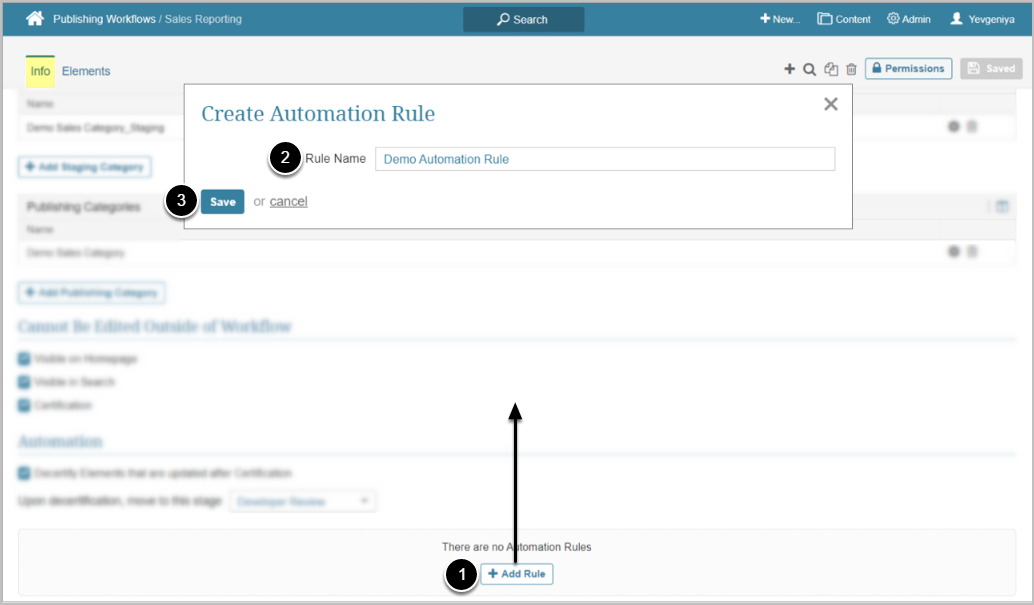
Task: Open the Admin menu
Action: [x=909, y=19]
